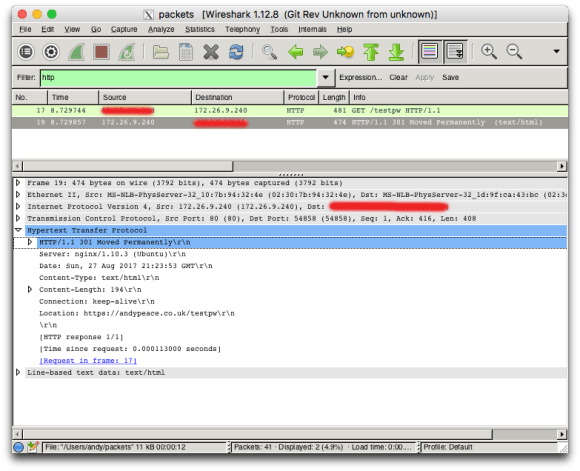Apply the display filter
The height and width of the screenshot is (471, 580).
pyautogui.click(x=424, y=77)
